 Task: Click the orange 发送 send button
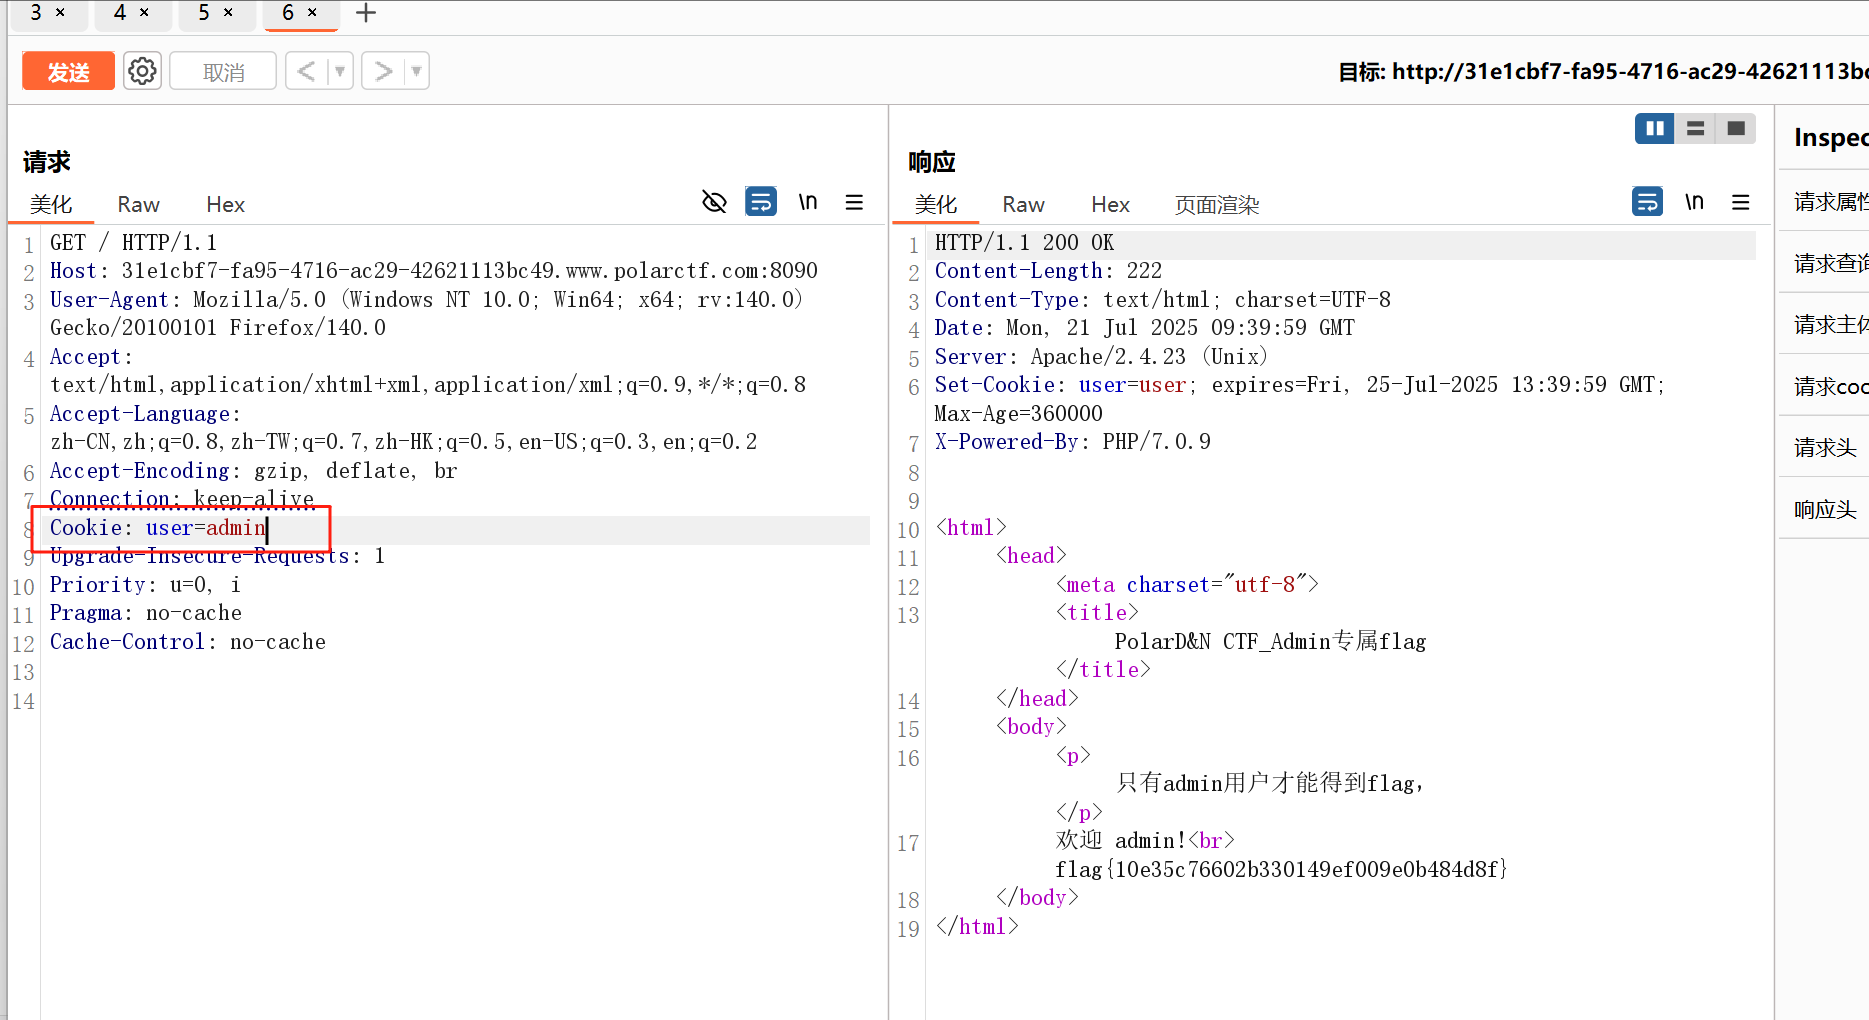click(68, 71)
